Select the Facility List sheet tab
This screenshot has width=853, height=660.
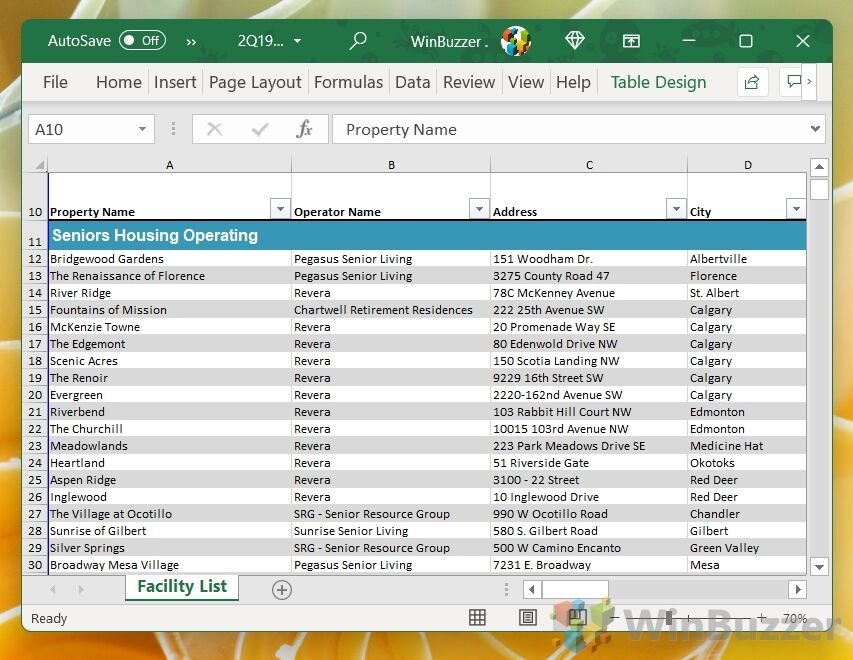tap(182, 587)
